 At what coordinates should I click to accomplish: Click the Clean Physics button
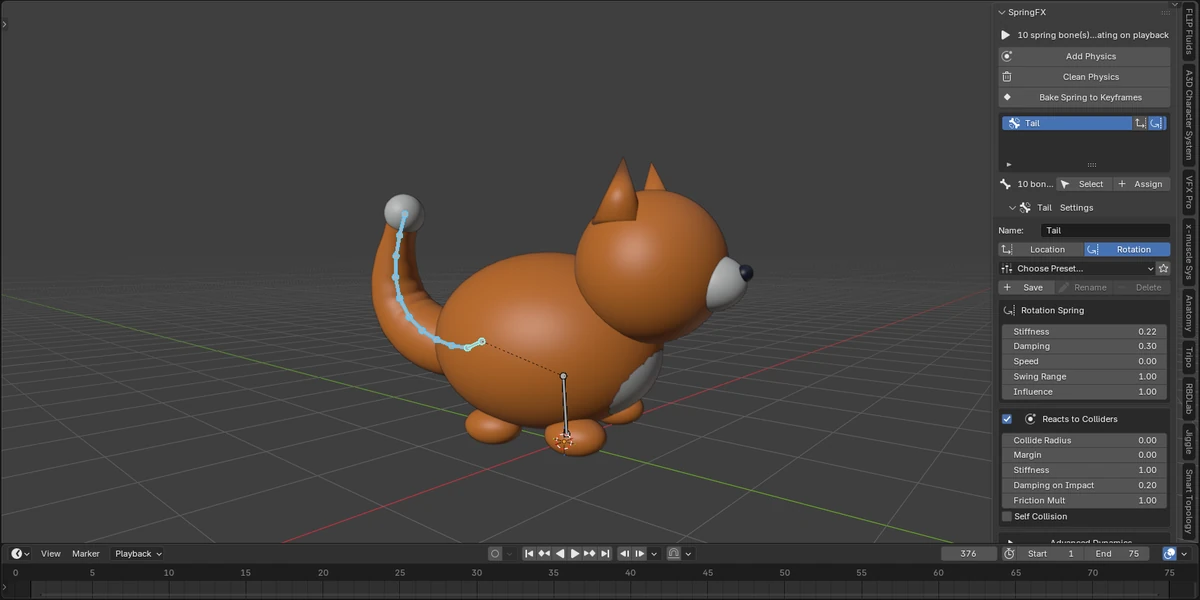pyautogui.click(x=1084, y=77)
